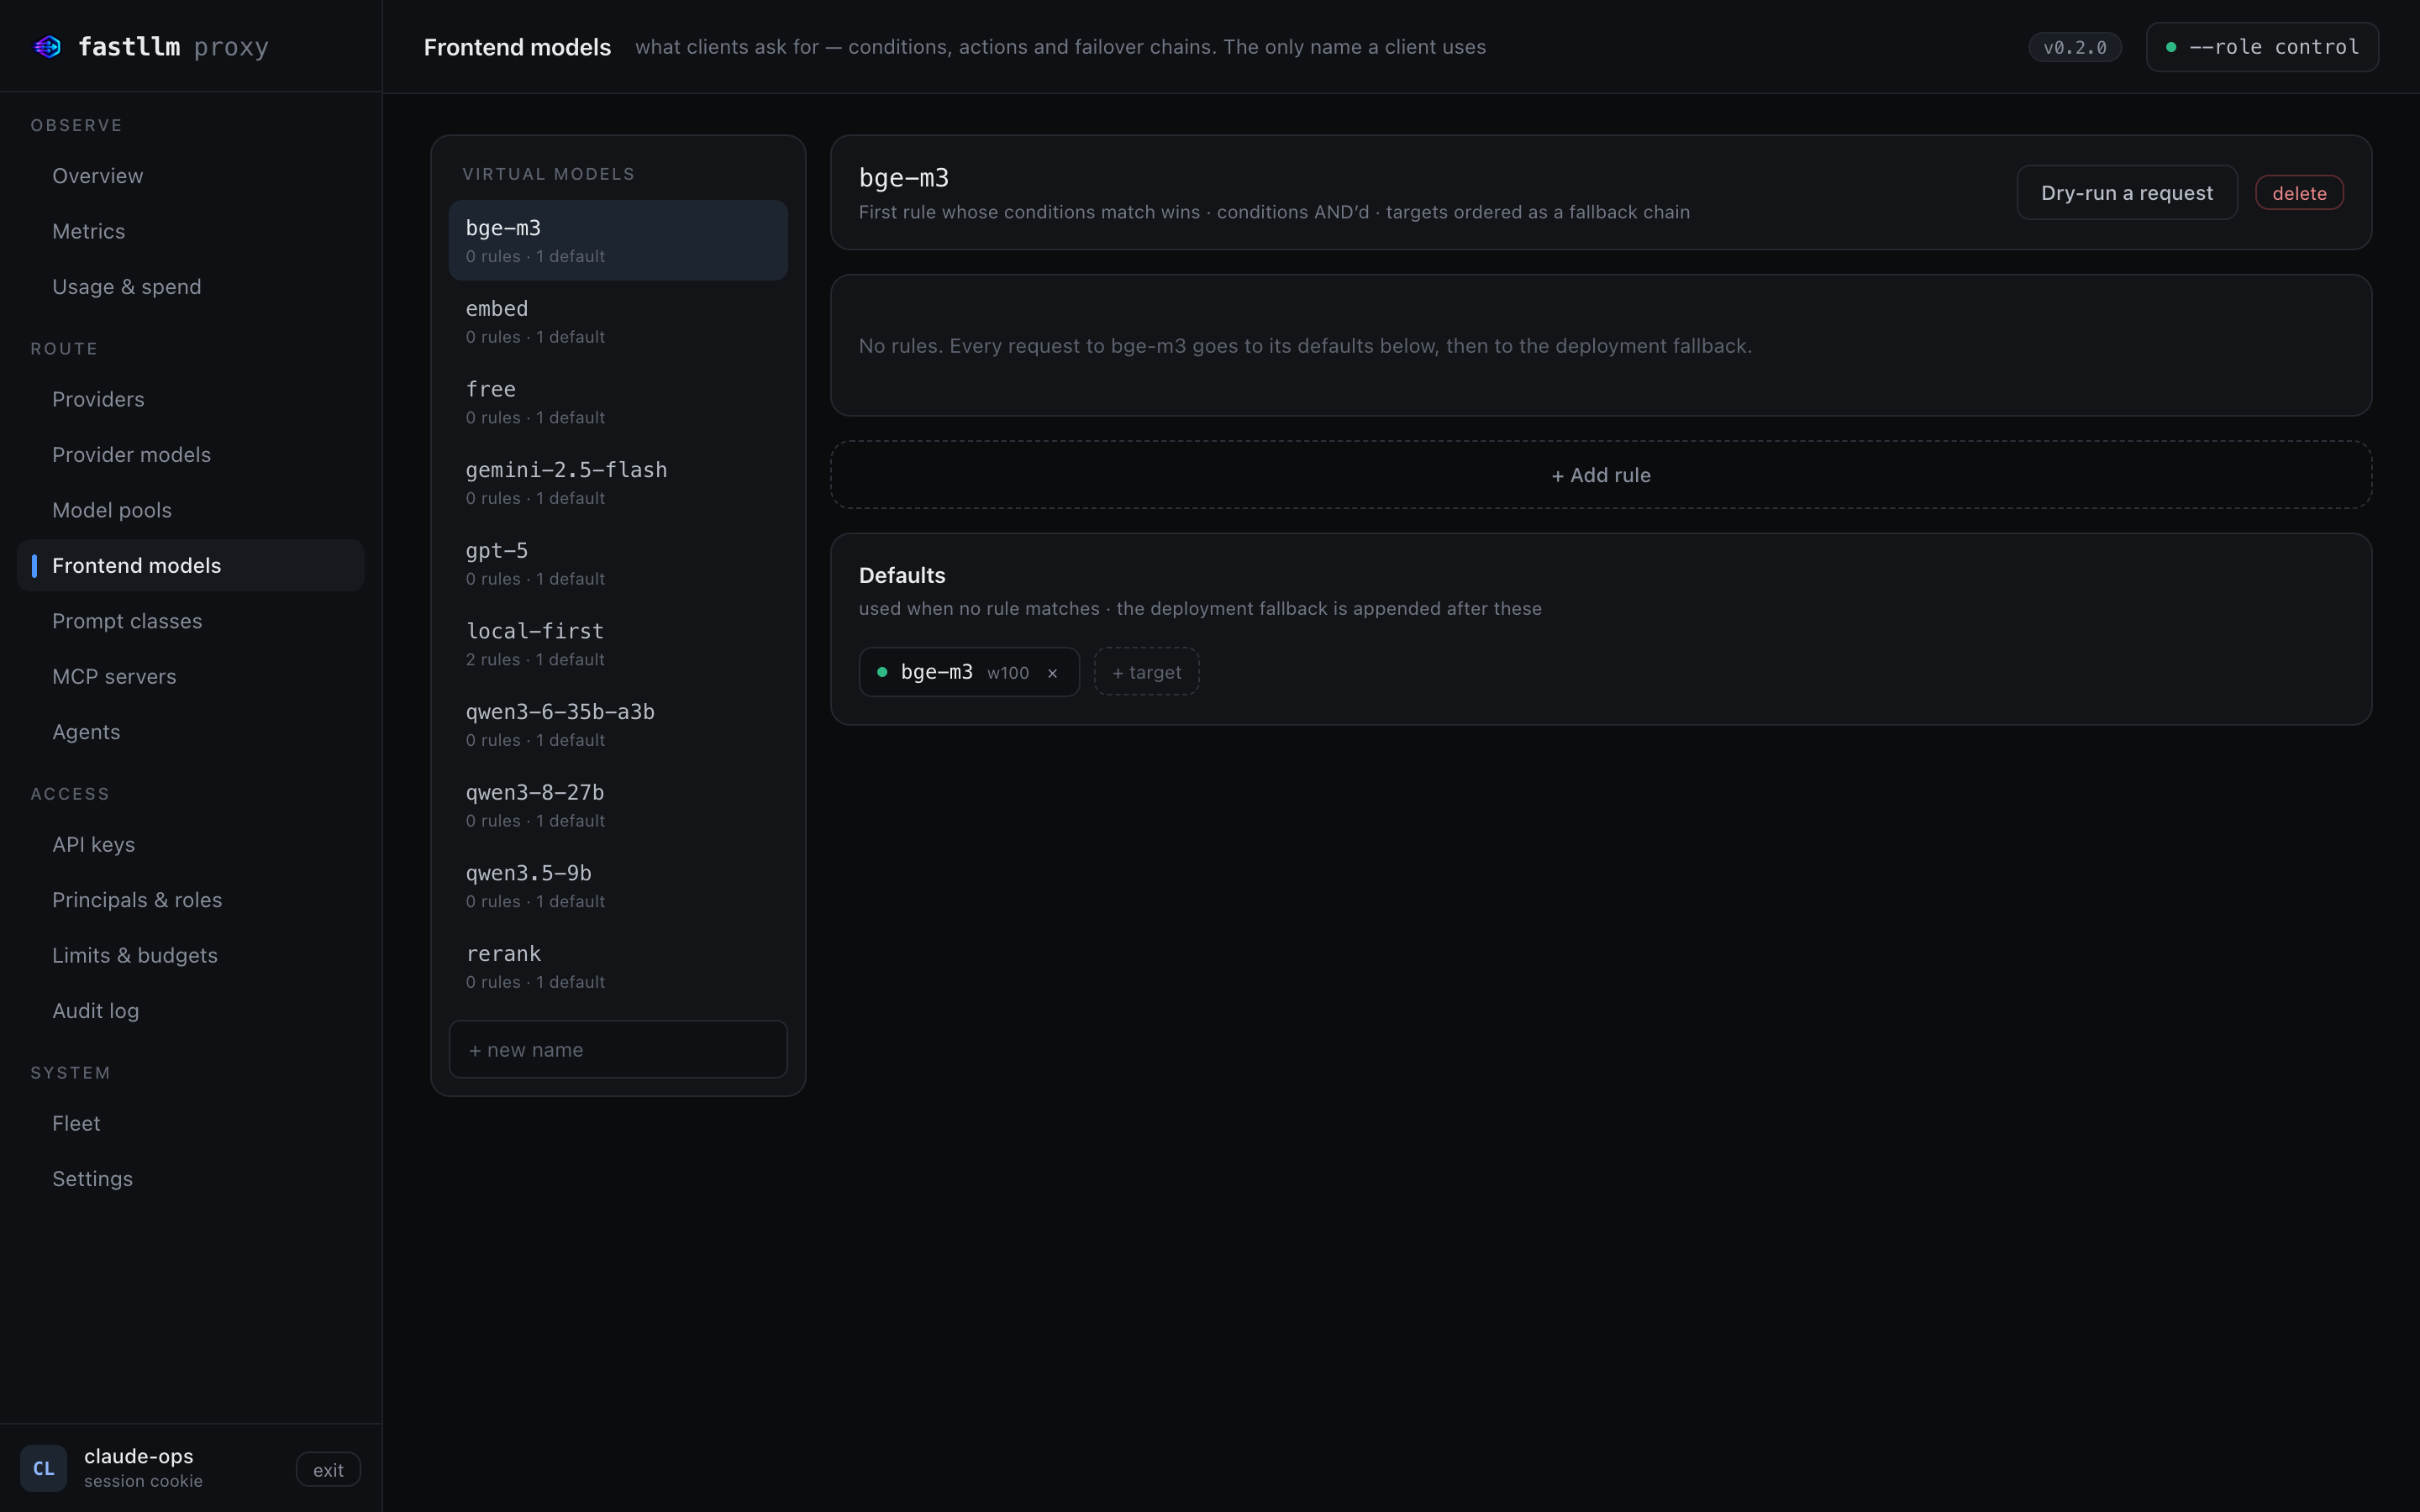
Task: Go to Metrics in sidebar
Action: pyautogui.click(x=191, y=231)
